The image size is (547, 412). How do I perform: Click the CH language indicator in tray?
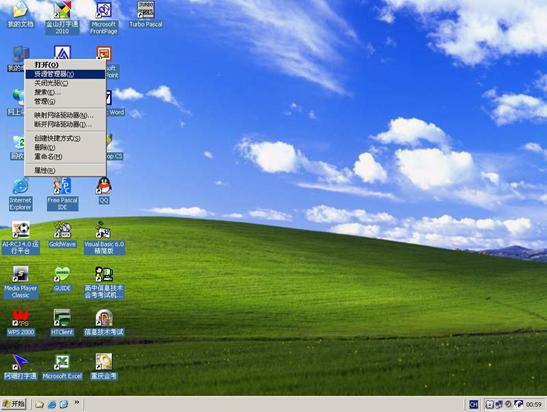pos(473,404)
